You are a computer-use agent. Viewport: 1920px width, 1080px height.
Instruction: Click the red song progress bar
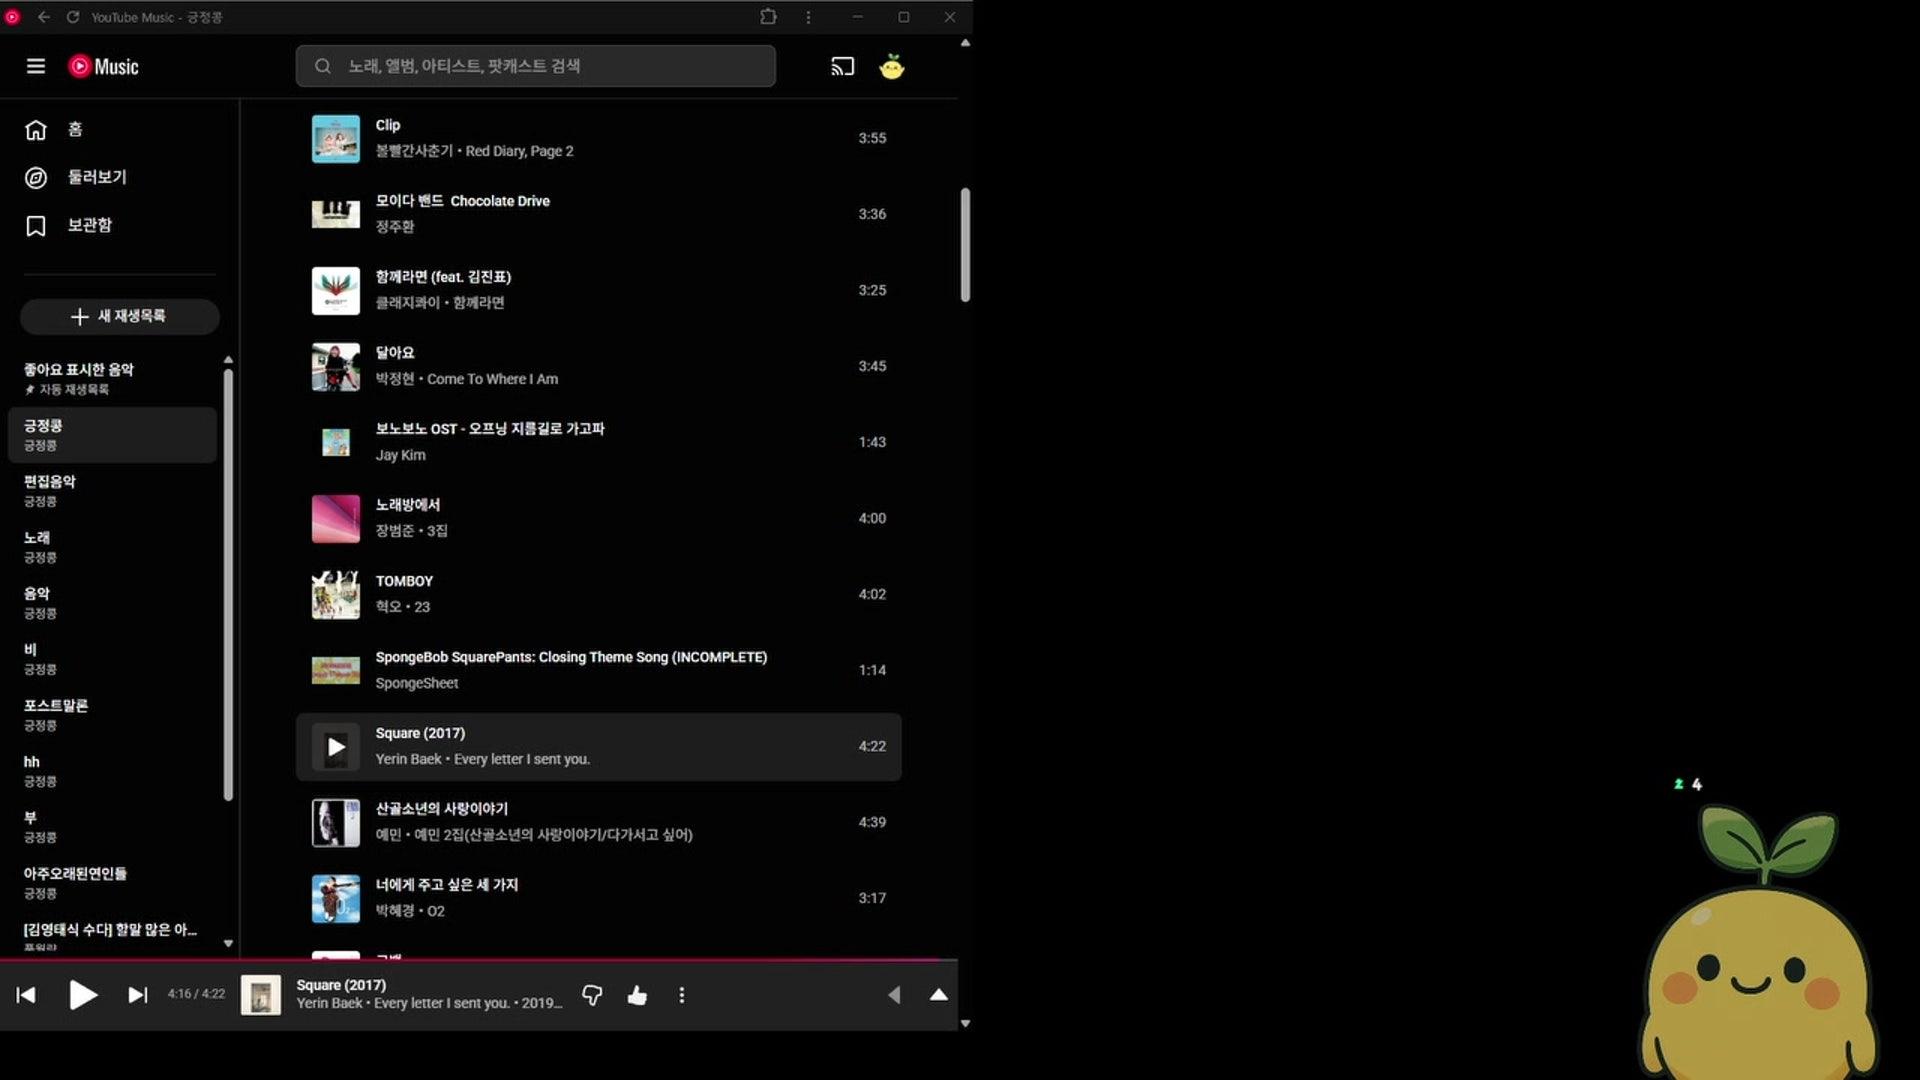[480, 960]
